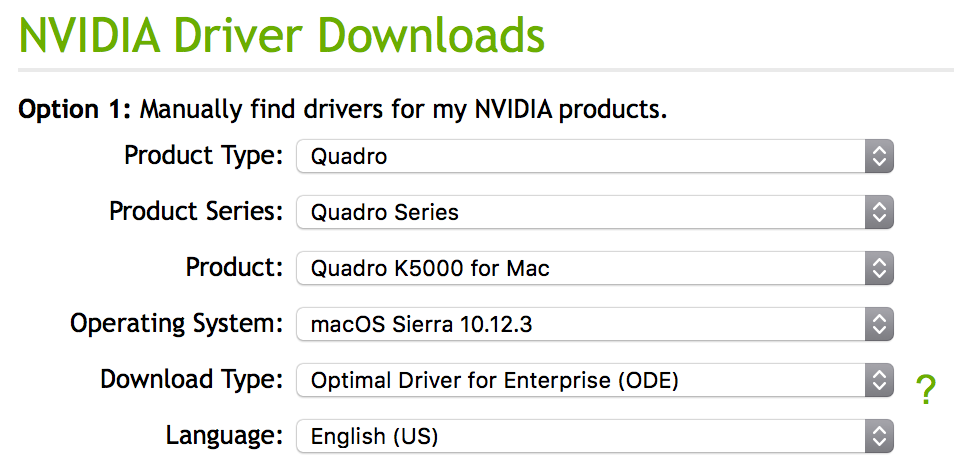This screenshot has width=954, height=472.
Task: Click the green question mark help icon
Action: point(926,389)
